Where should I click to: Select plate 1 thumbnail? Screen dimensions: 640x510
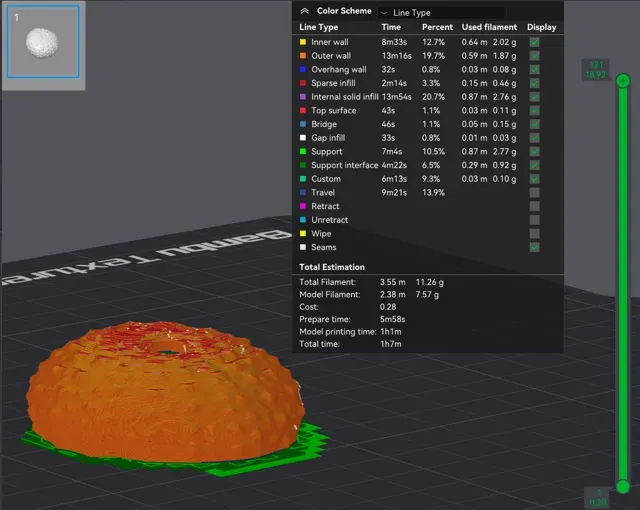point(43,42)
